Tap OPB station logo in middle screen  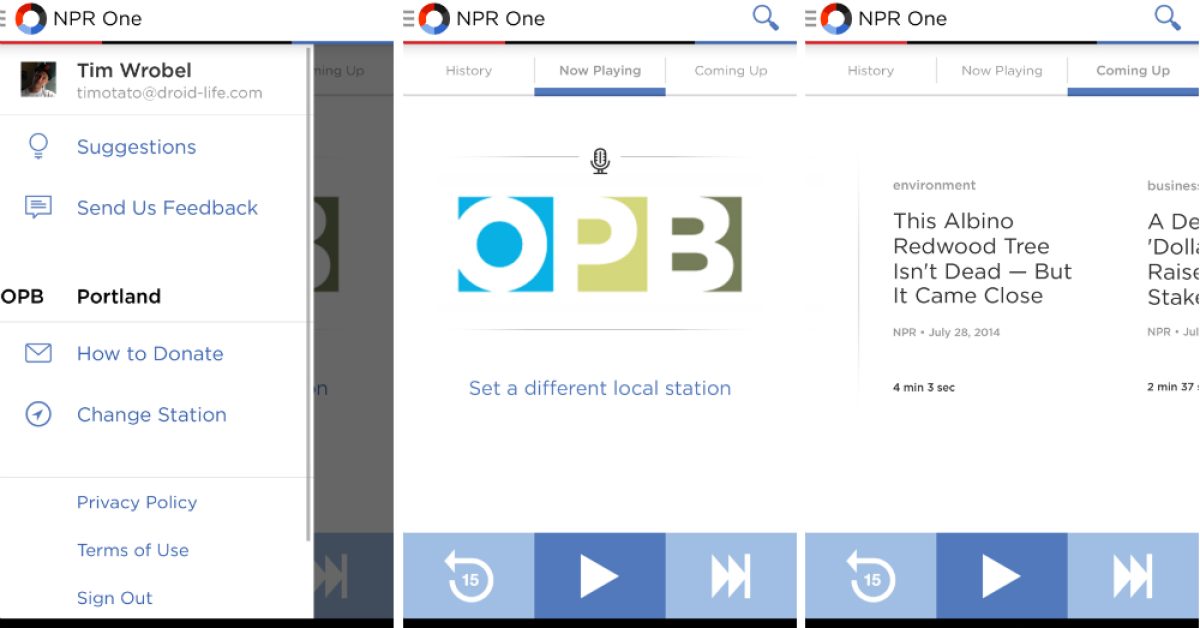click(600, 244)
